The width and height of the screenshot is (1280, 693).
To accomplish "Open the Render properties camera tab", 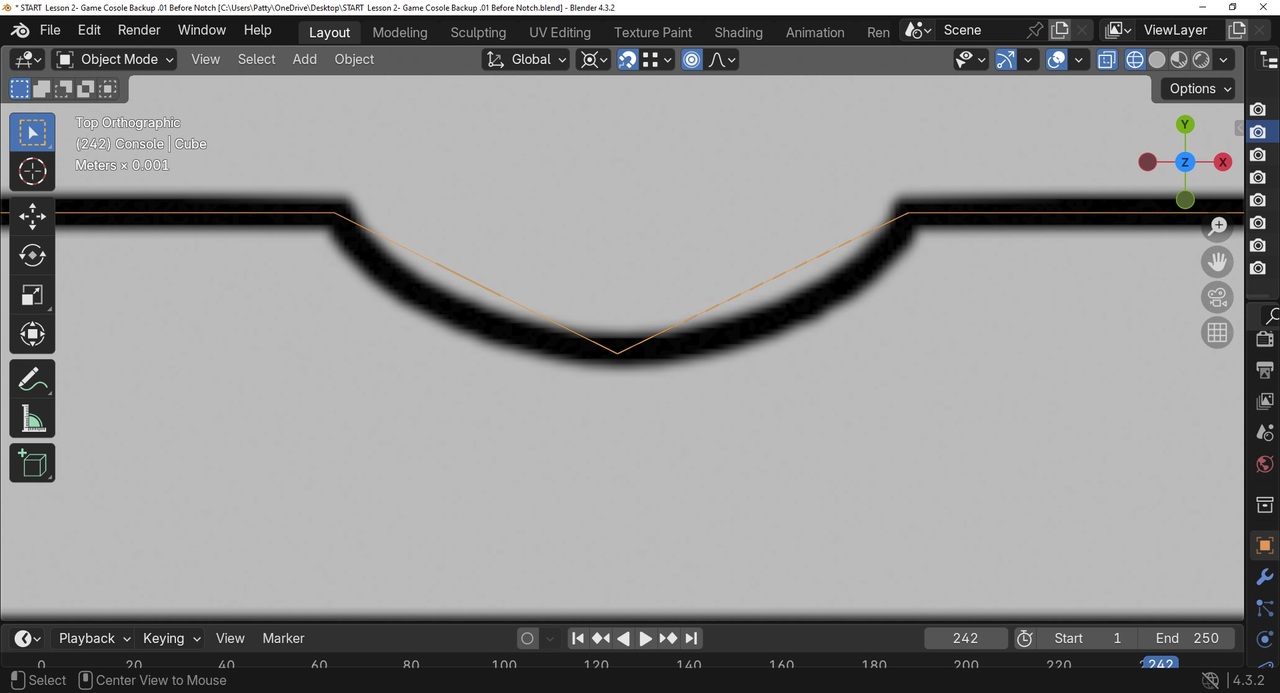I will 1264,340.
